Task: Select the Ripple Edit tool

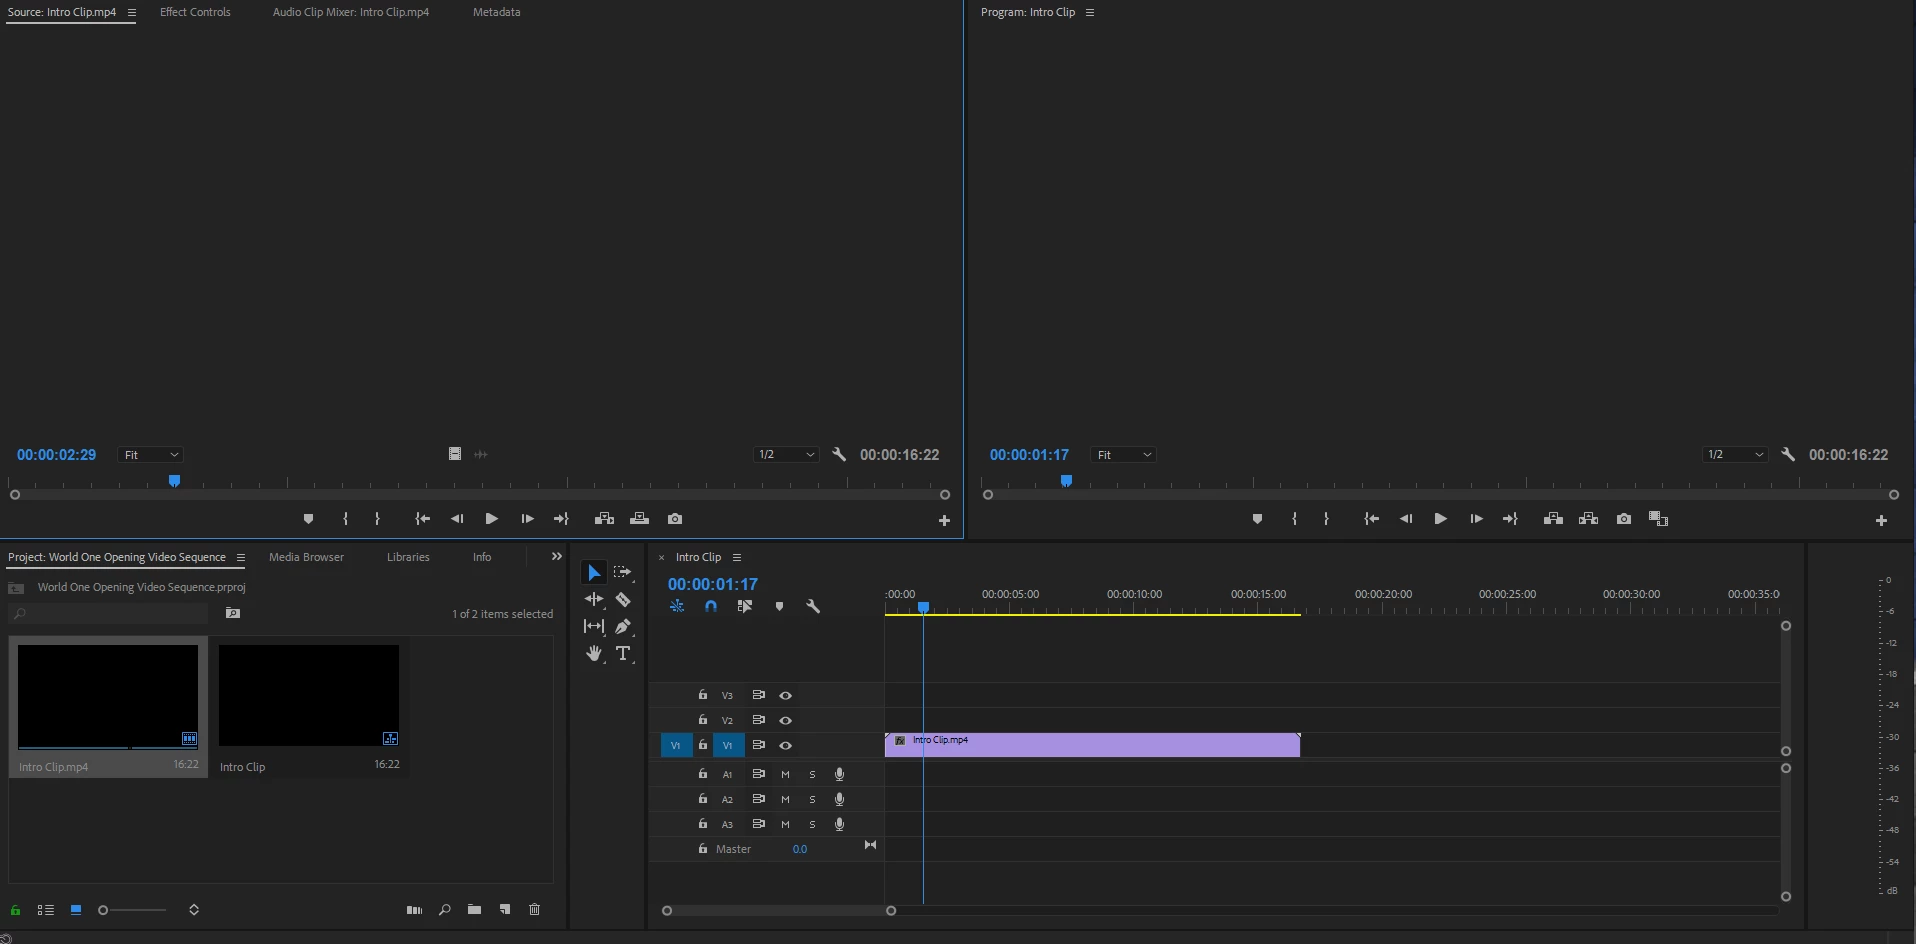Action: (594, 599)
